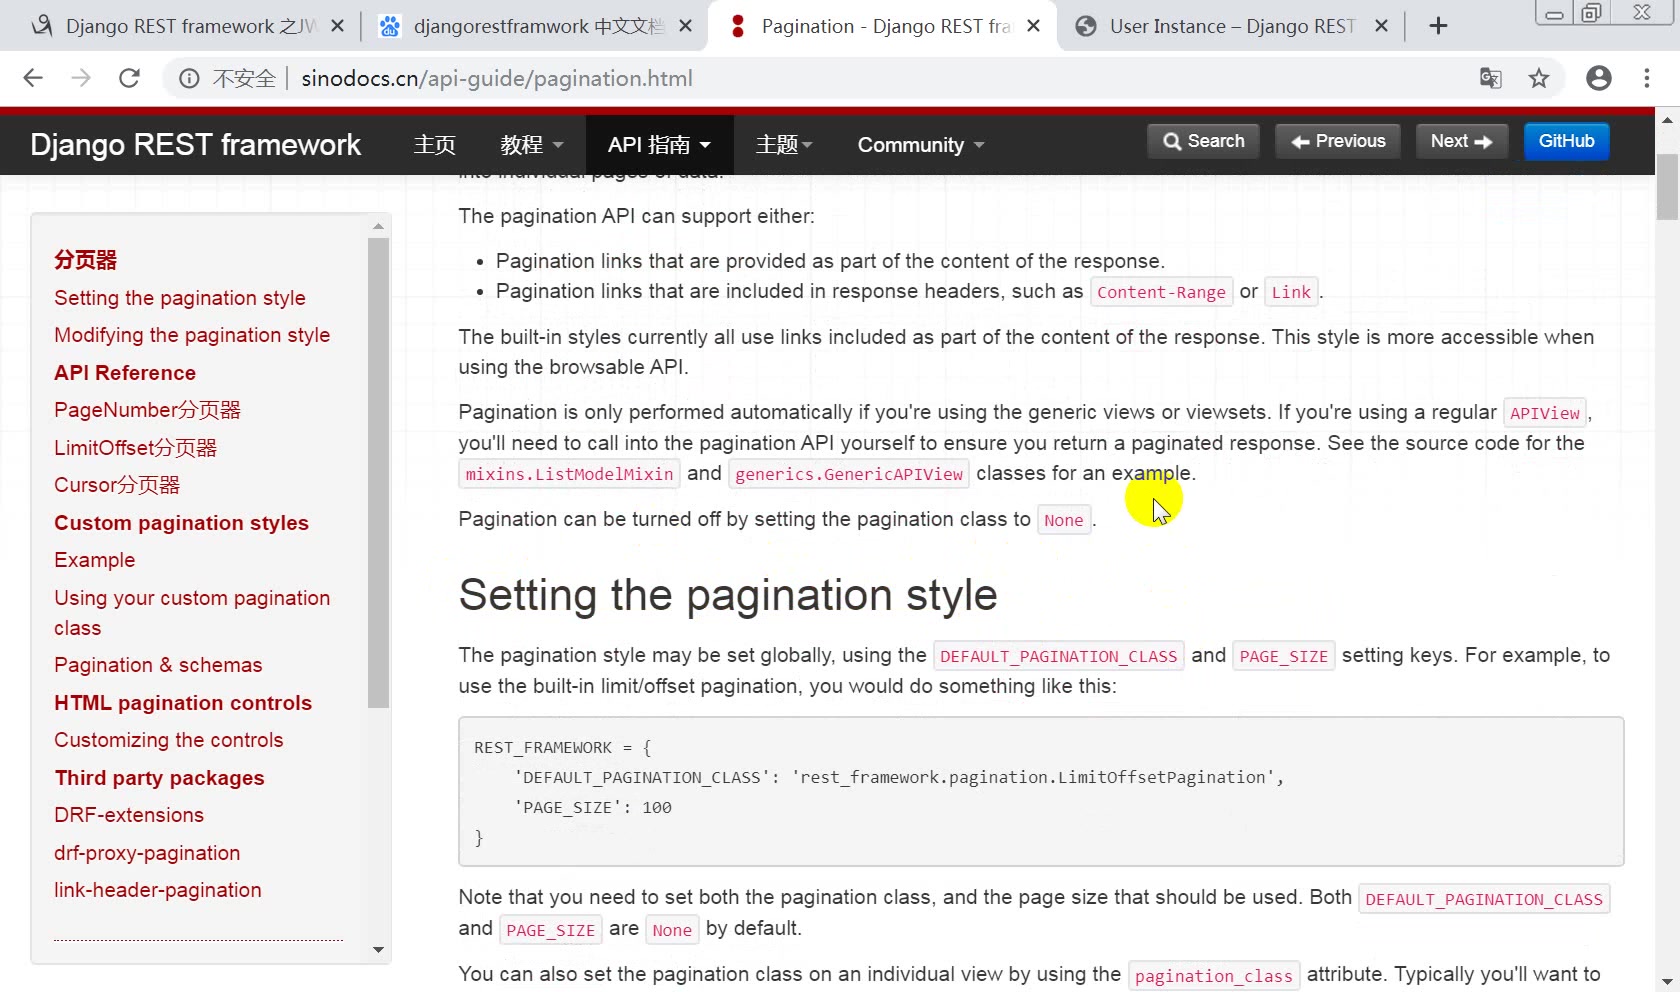Jump to 分页器 sidebar heading

[86, 260]
